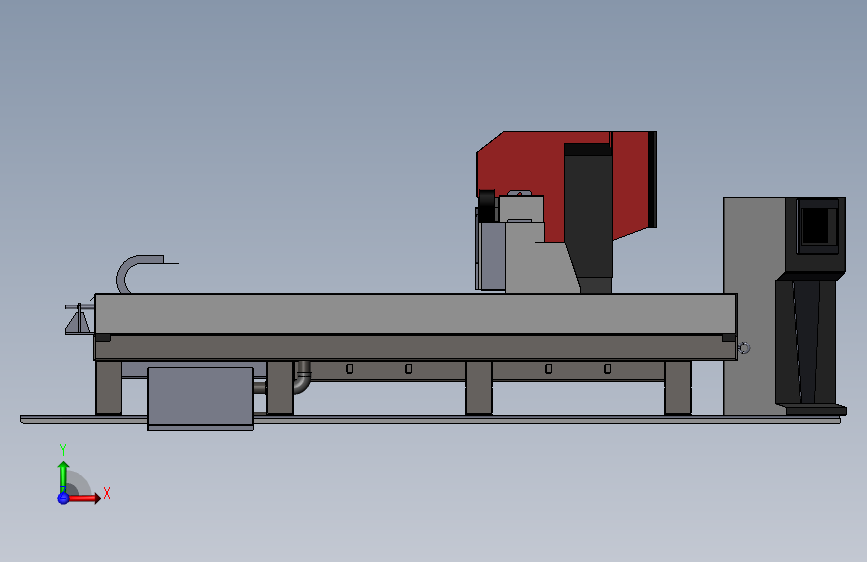Viewport: 867px width, 562px height.
Task: Select the long floor base plate
Action: 430,420
